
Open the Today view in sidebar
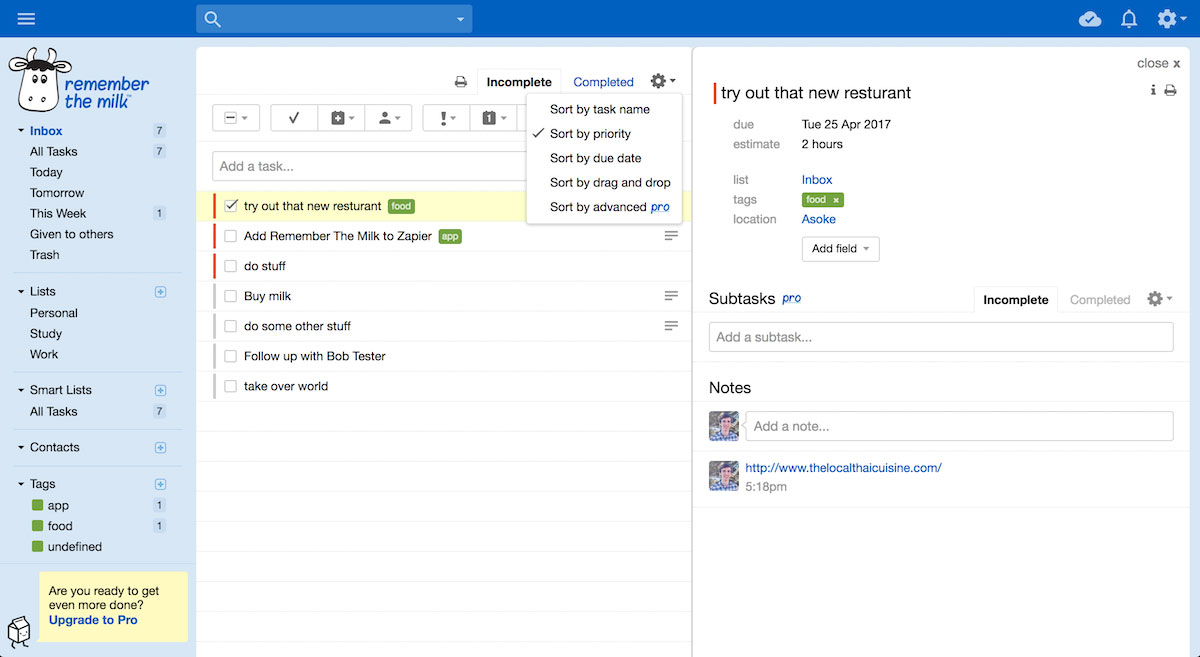pyautogui.click(x=46, y=172)
